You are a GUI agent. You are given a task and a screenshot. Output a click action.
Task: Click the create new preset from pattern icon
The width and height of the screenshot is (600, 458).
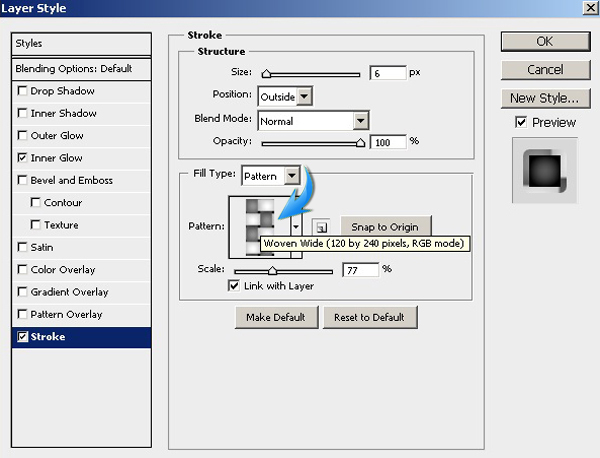[x=320, y=226]
